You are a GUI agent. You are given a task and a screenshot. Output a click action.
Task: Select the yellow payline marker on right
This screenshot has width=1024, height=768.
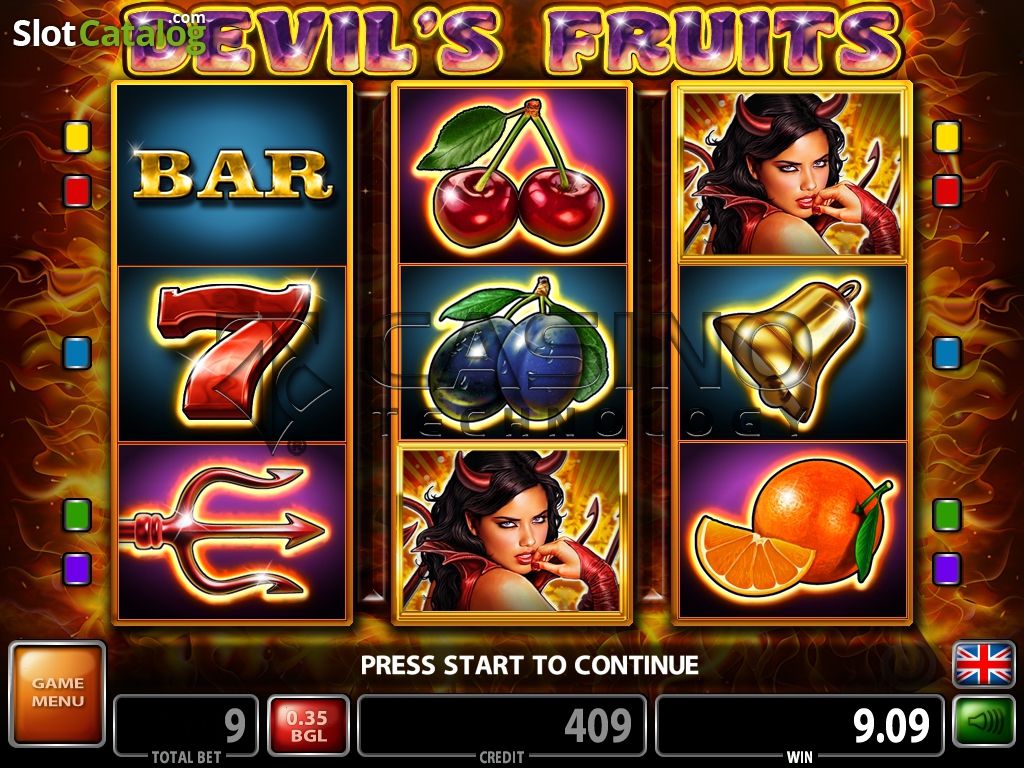tap(947, 137)
